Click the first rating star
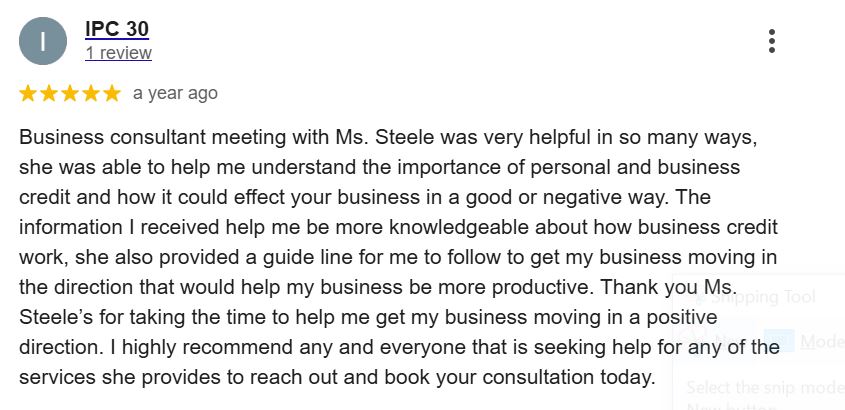This screenshot has height=410, width=845. pyautogui.click(x=28, y=94)
